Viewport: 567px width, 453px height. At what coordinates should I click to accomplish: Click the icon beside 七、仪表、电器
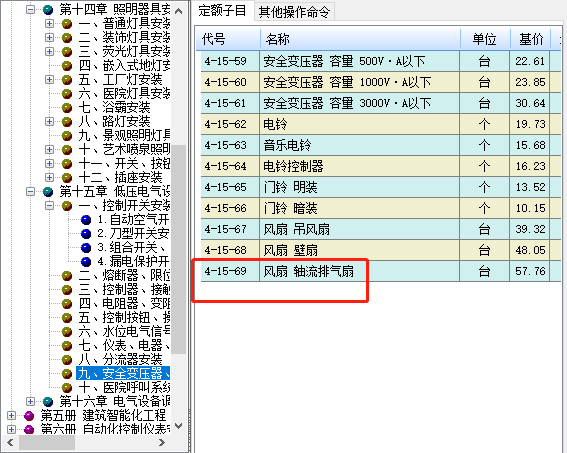point(67,346)
